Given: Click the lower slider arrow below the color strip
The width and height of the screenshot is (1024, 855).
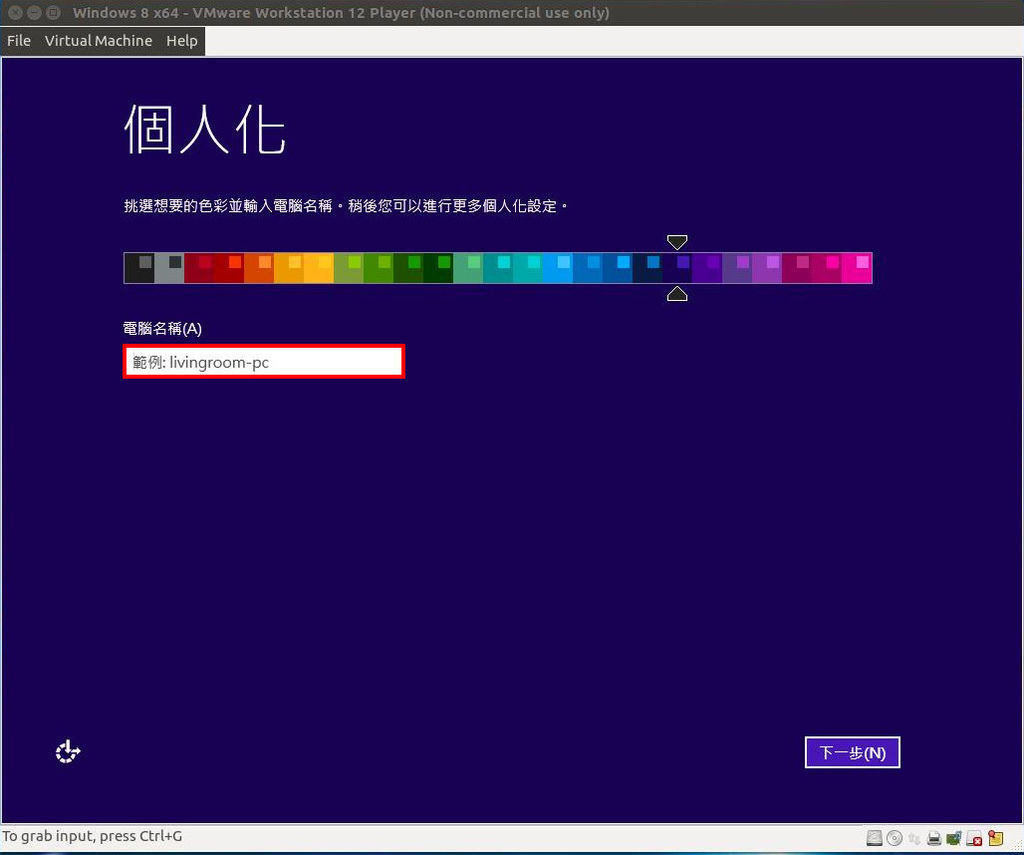Looking at the screenshot, I should pyautogui.click(x=677, y=293).
